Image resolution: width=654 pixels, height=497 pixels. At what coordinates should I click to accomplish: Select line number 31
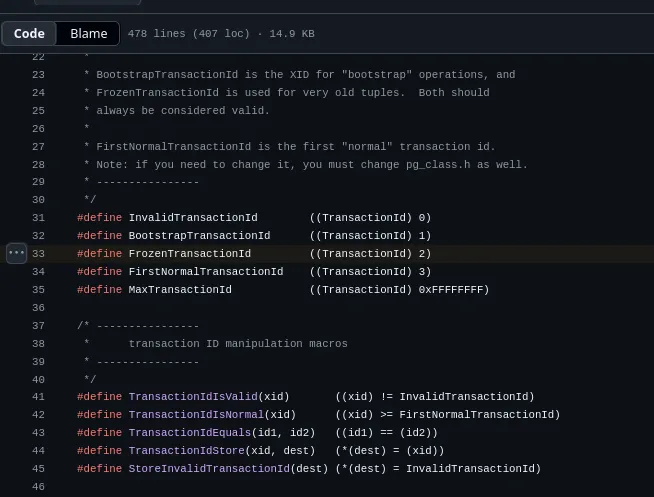click(38, 218)
